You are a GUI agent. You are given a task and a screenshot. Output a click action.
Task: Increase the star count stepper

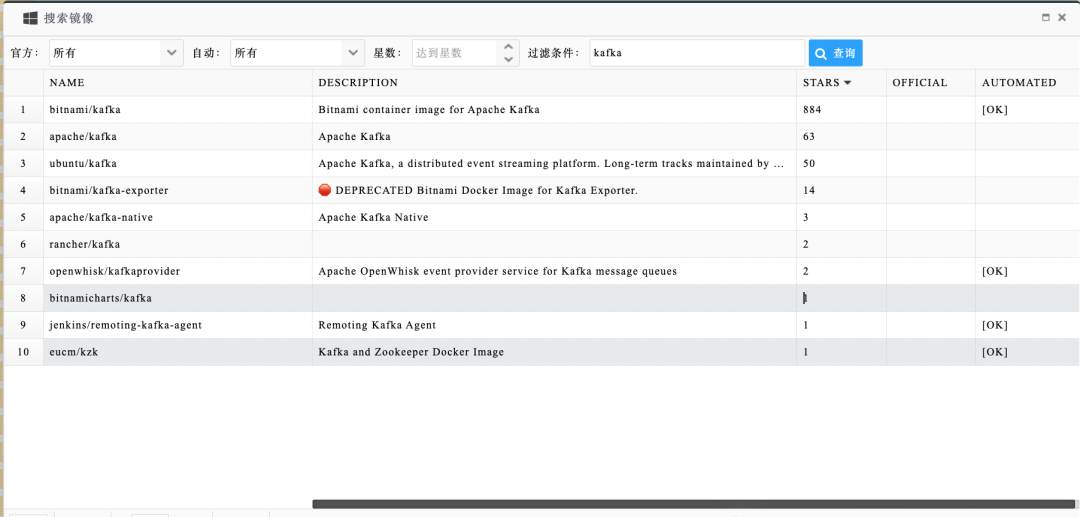coord(508,46)
